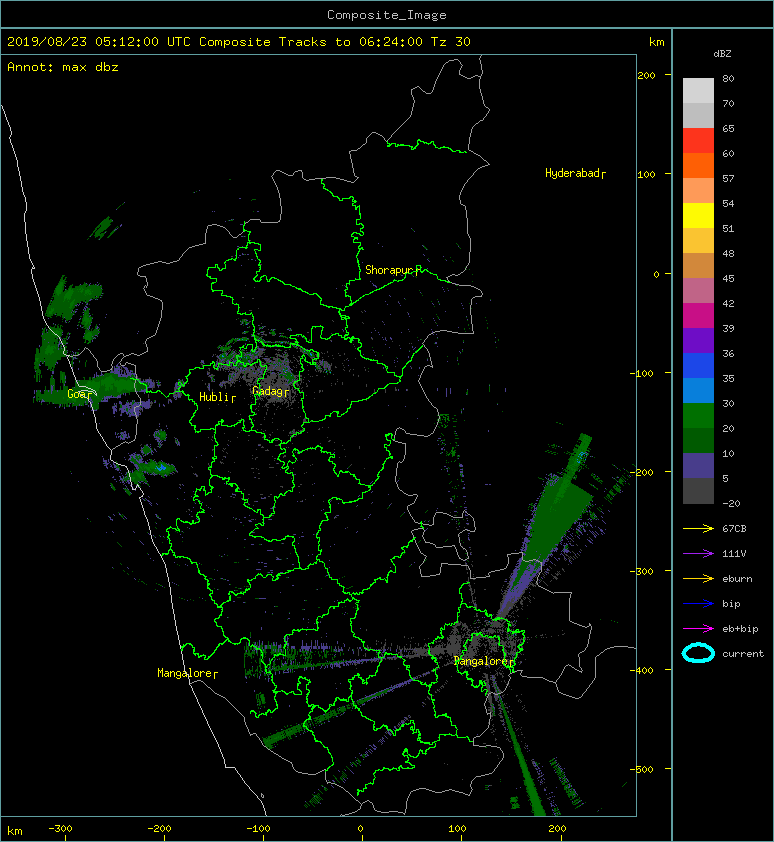Click the Shorapur city label
The width and height of the screenshot is (774, 842).
pyautogui.click(x=390, y=270)
